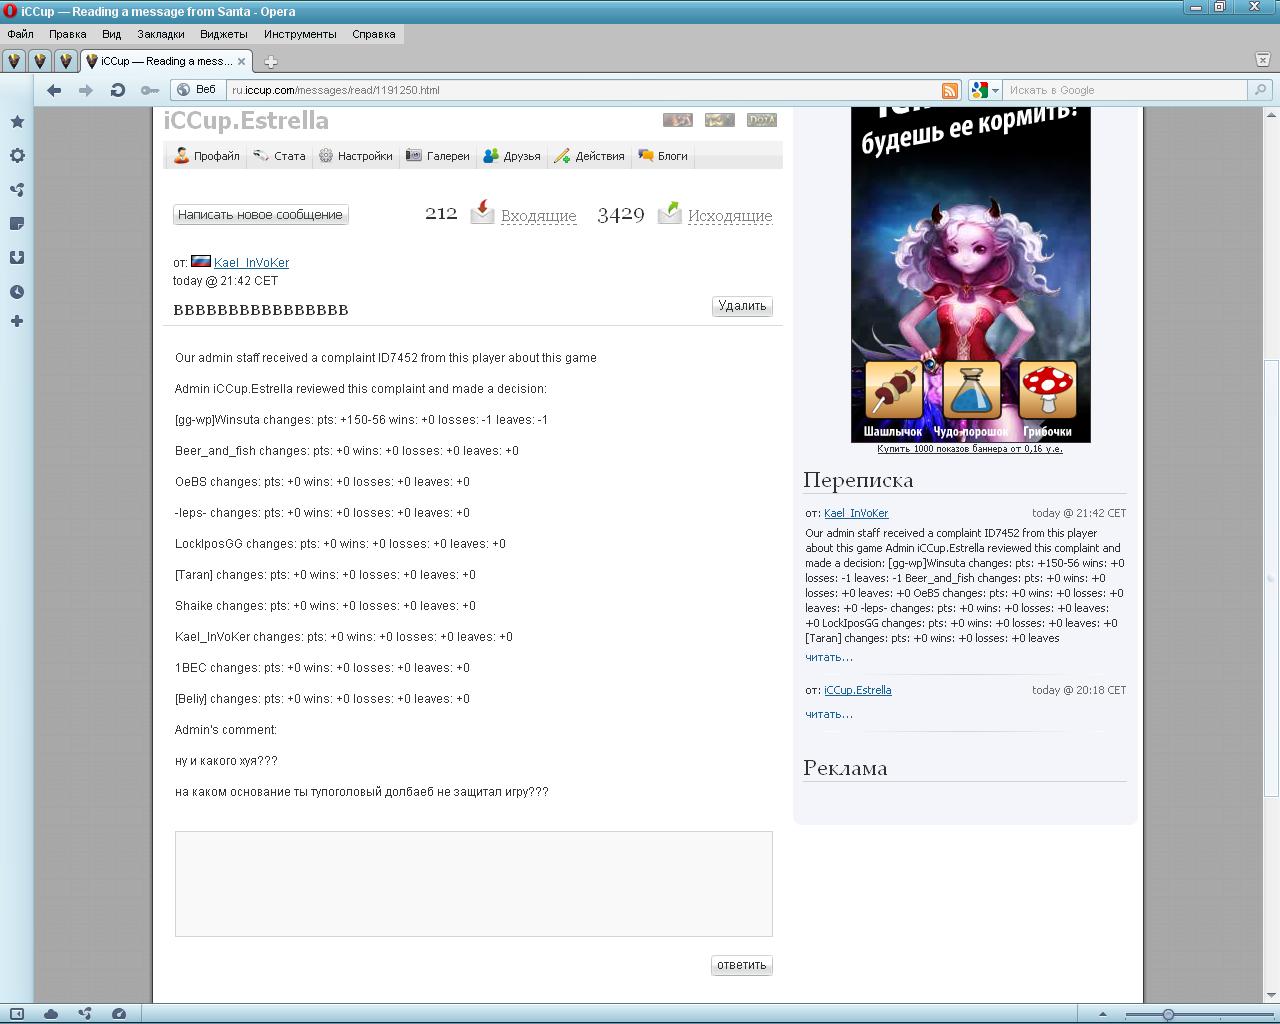Open the Файл menu

point(20,34)
